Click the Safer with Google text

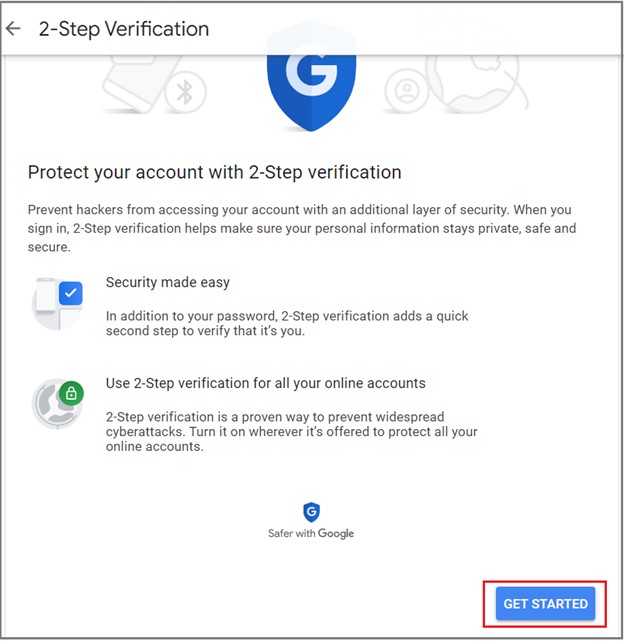tap(311, 533)
